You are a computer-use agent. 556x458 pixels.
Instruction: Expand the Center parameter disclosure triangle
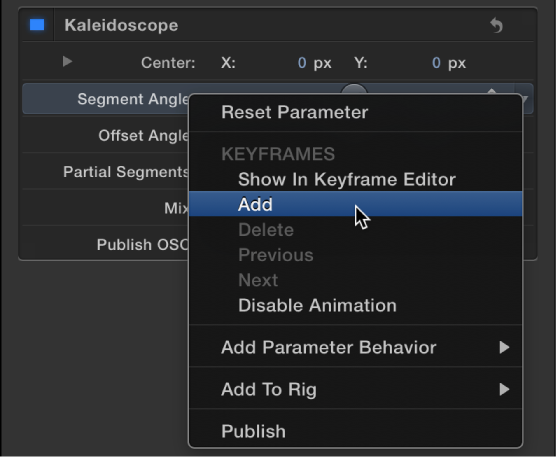pyautogui.click(x=67, y=61)
